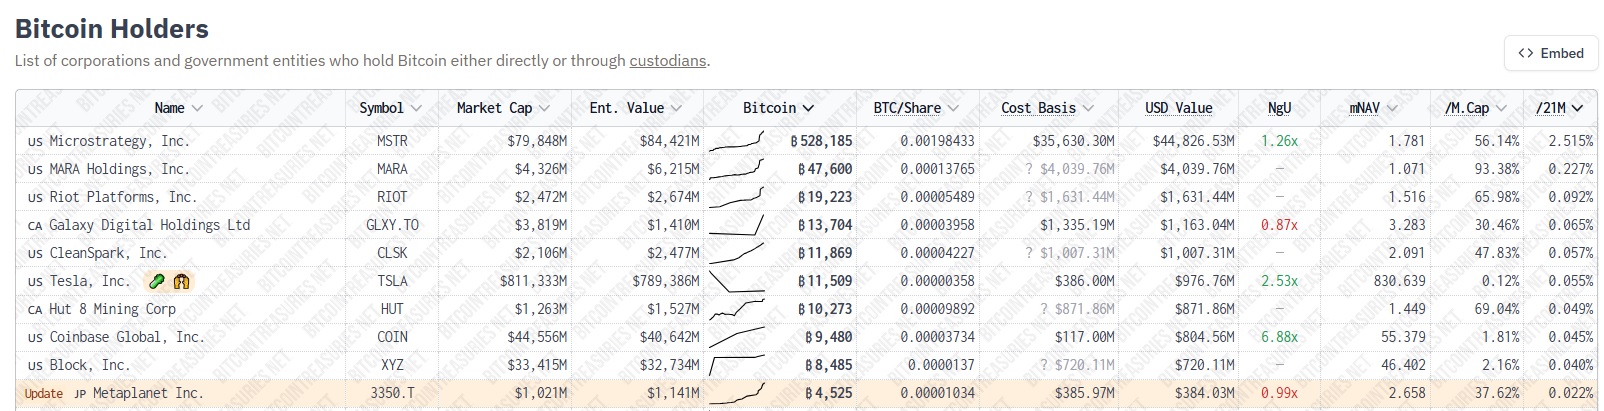Image resolution: width=1604 pixels, height=411 pixels.
Task: Open the Tesla bitcoin sparkline chart
Action: [x=737, y=281]
